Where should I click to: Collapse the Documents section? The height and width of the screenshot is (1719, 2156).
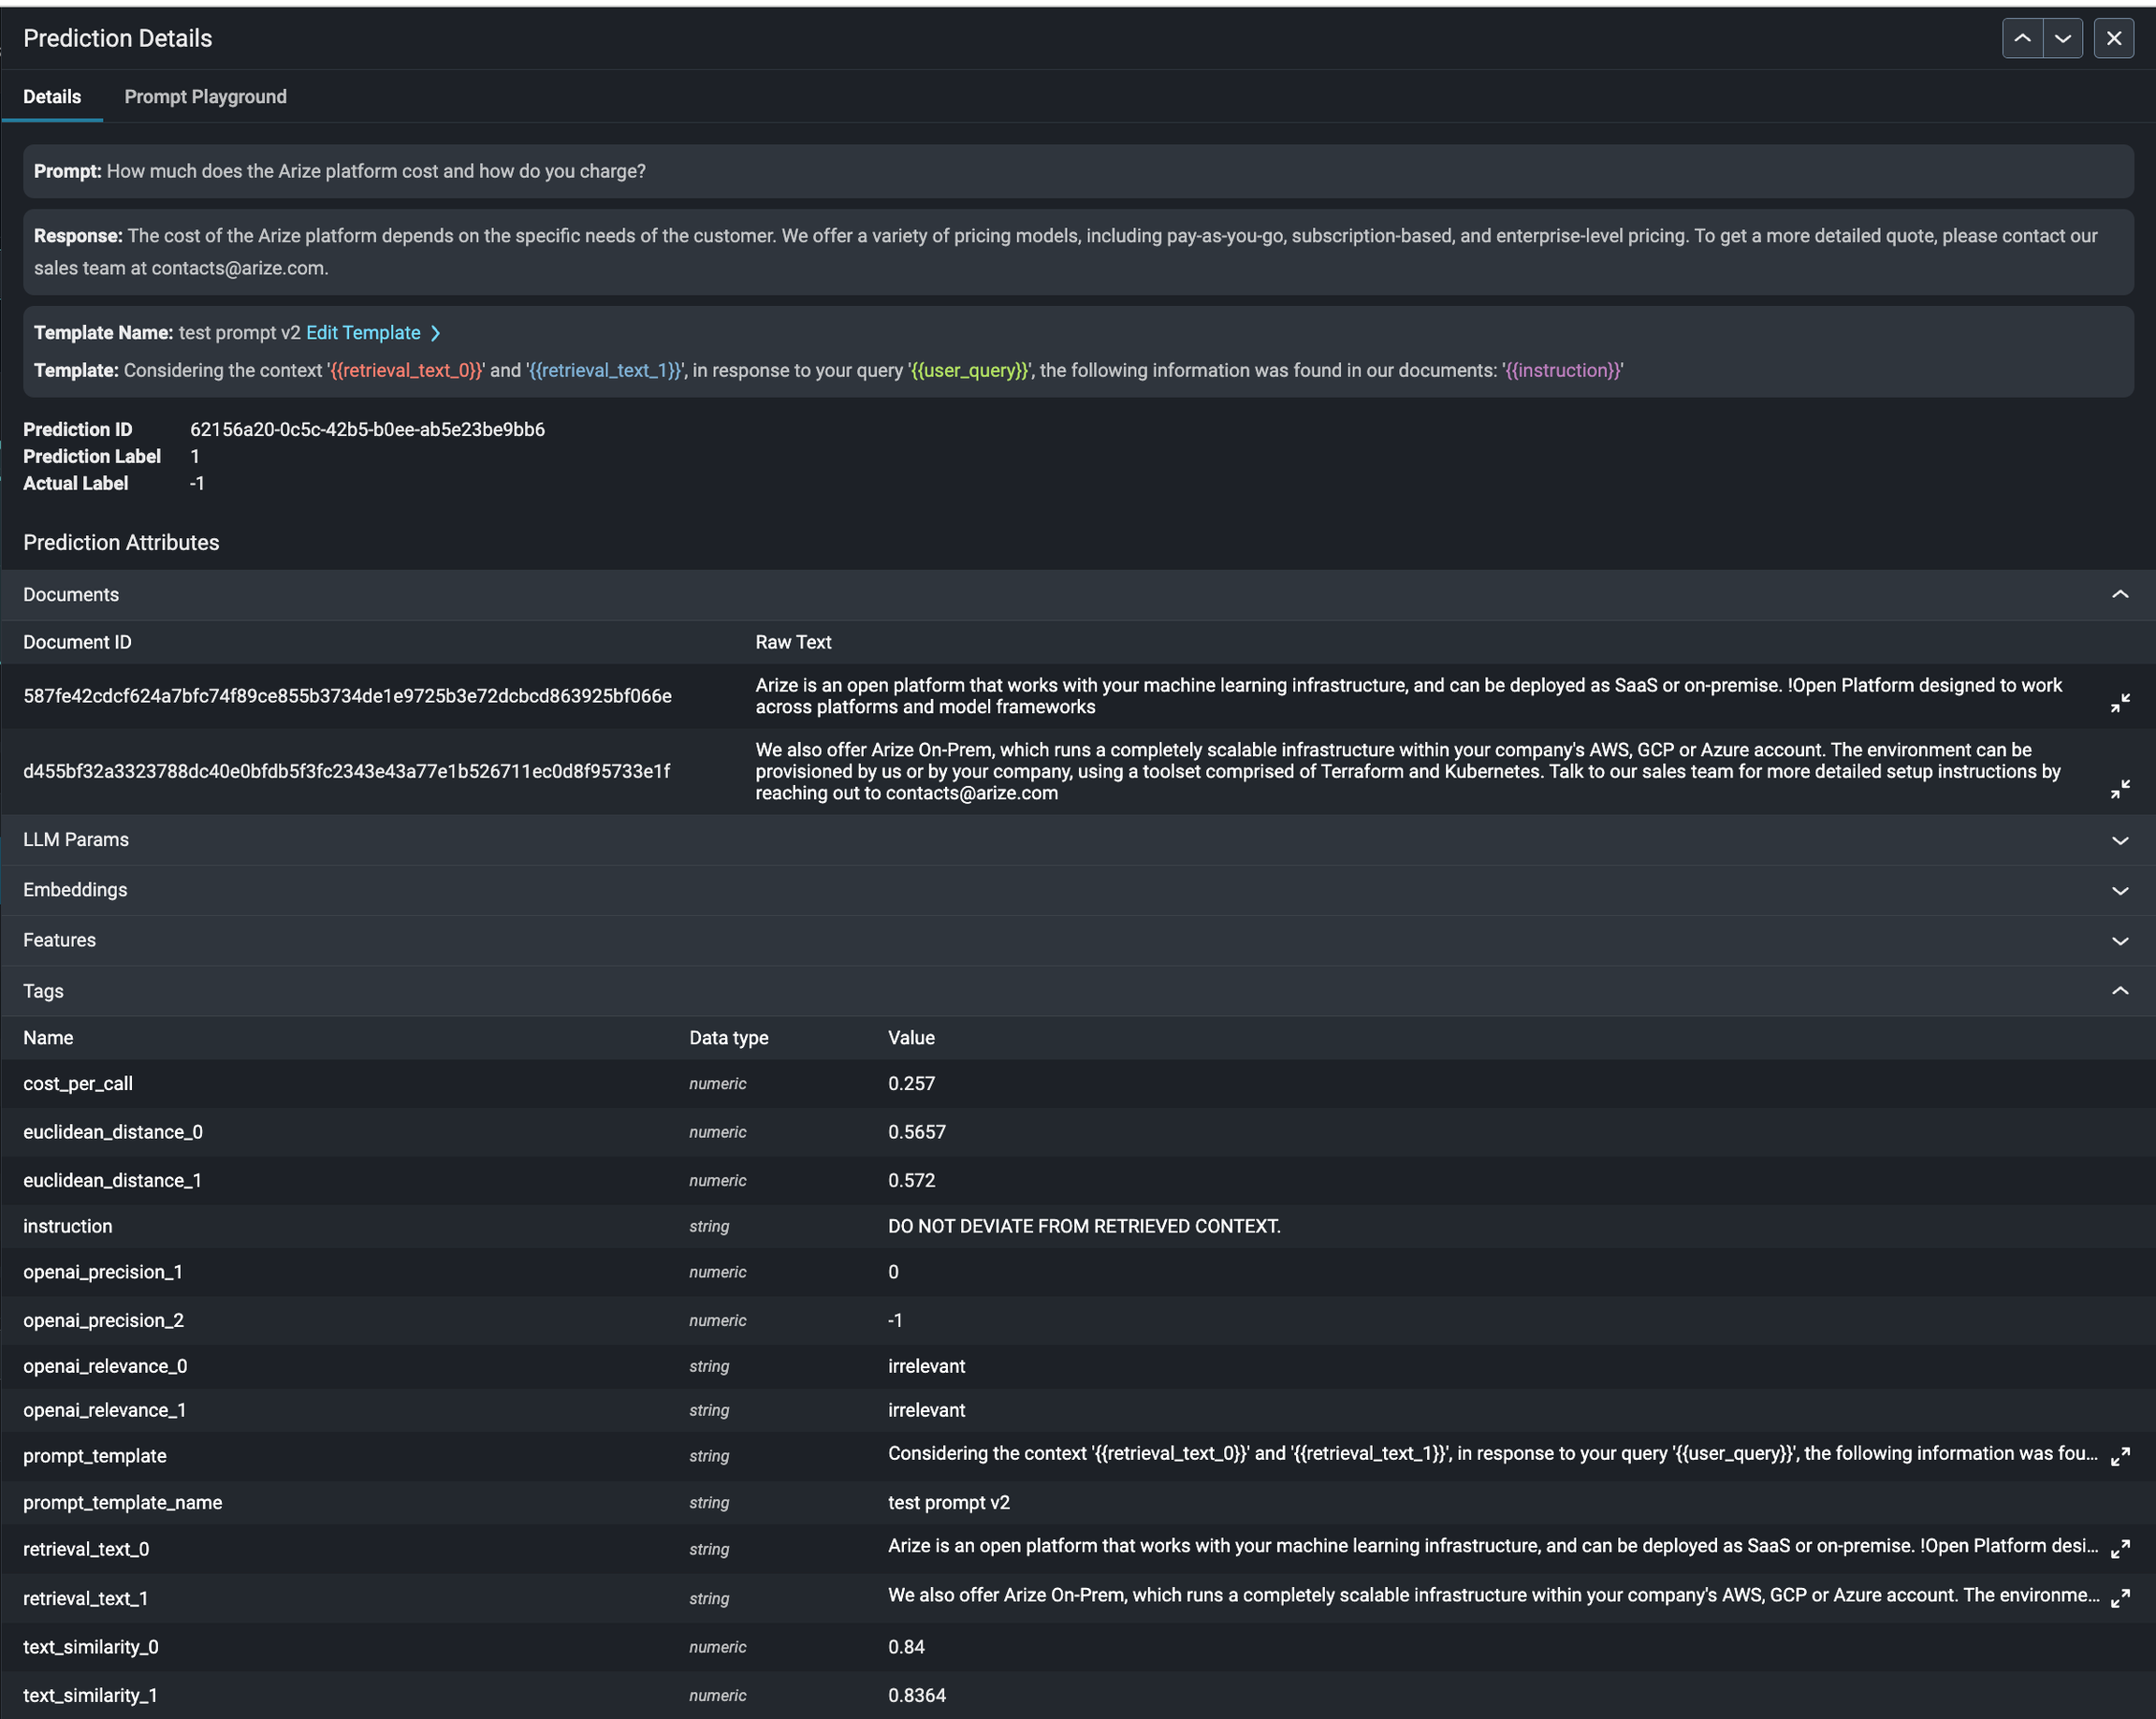[2119, 594]
